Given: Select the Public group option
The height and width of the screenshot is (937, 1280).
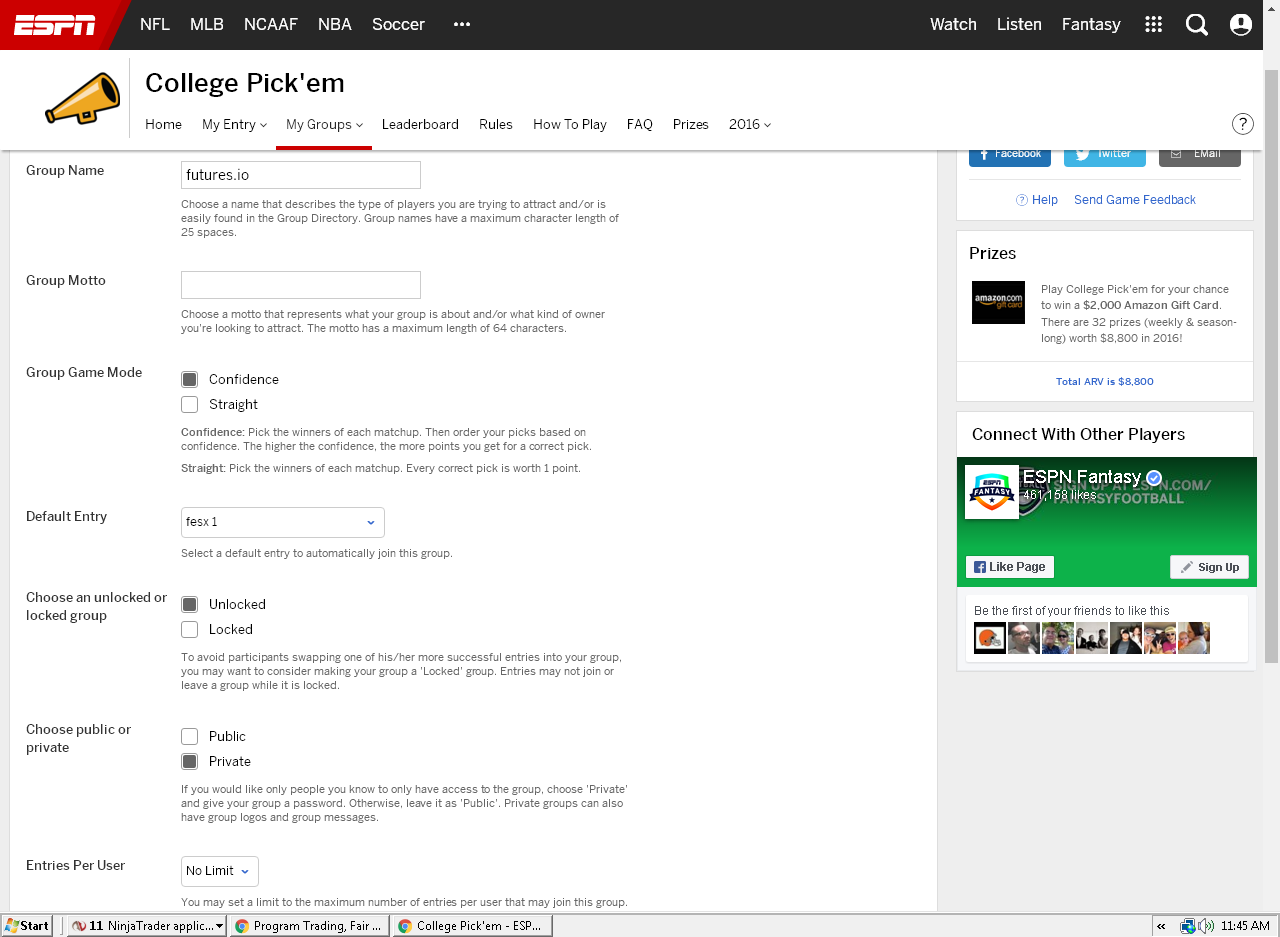Looking at the screenshot, I should [189, 736].
